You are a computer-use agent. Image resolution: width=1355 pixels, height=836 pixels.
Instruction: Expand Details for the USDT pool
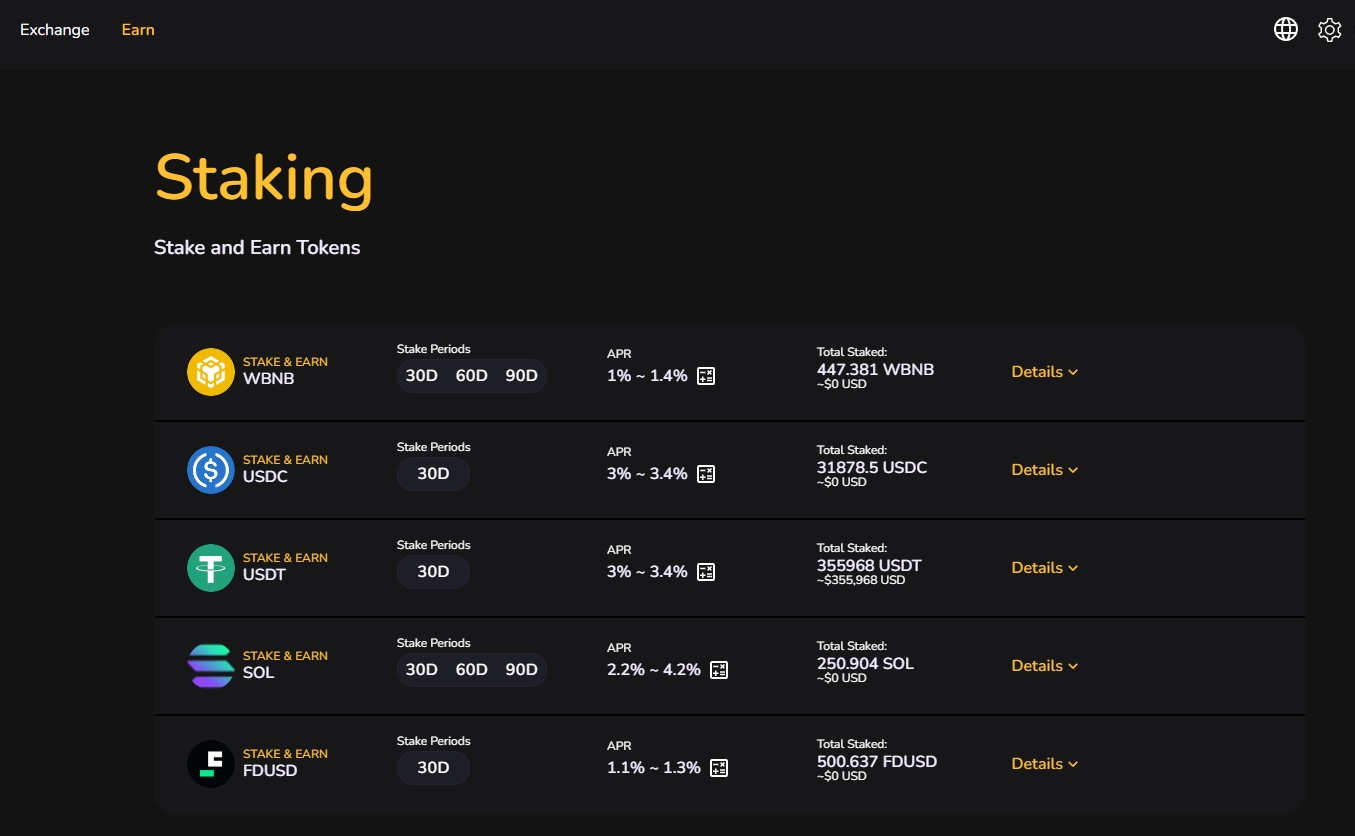pyautogui.click(x=1044, y=568)
